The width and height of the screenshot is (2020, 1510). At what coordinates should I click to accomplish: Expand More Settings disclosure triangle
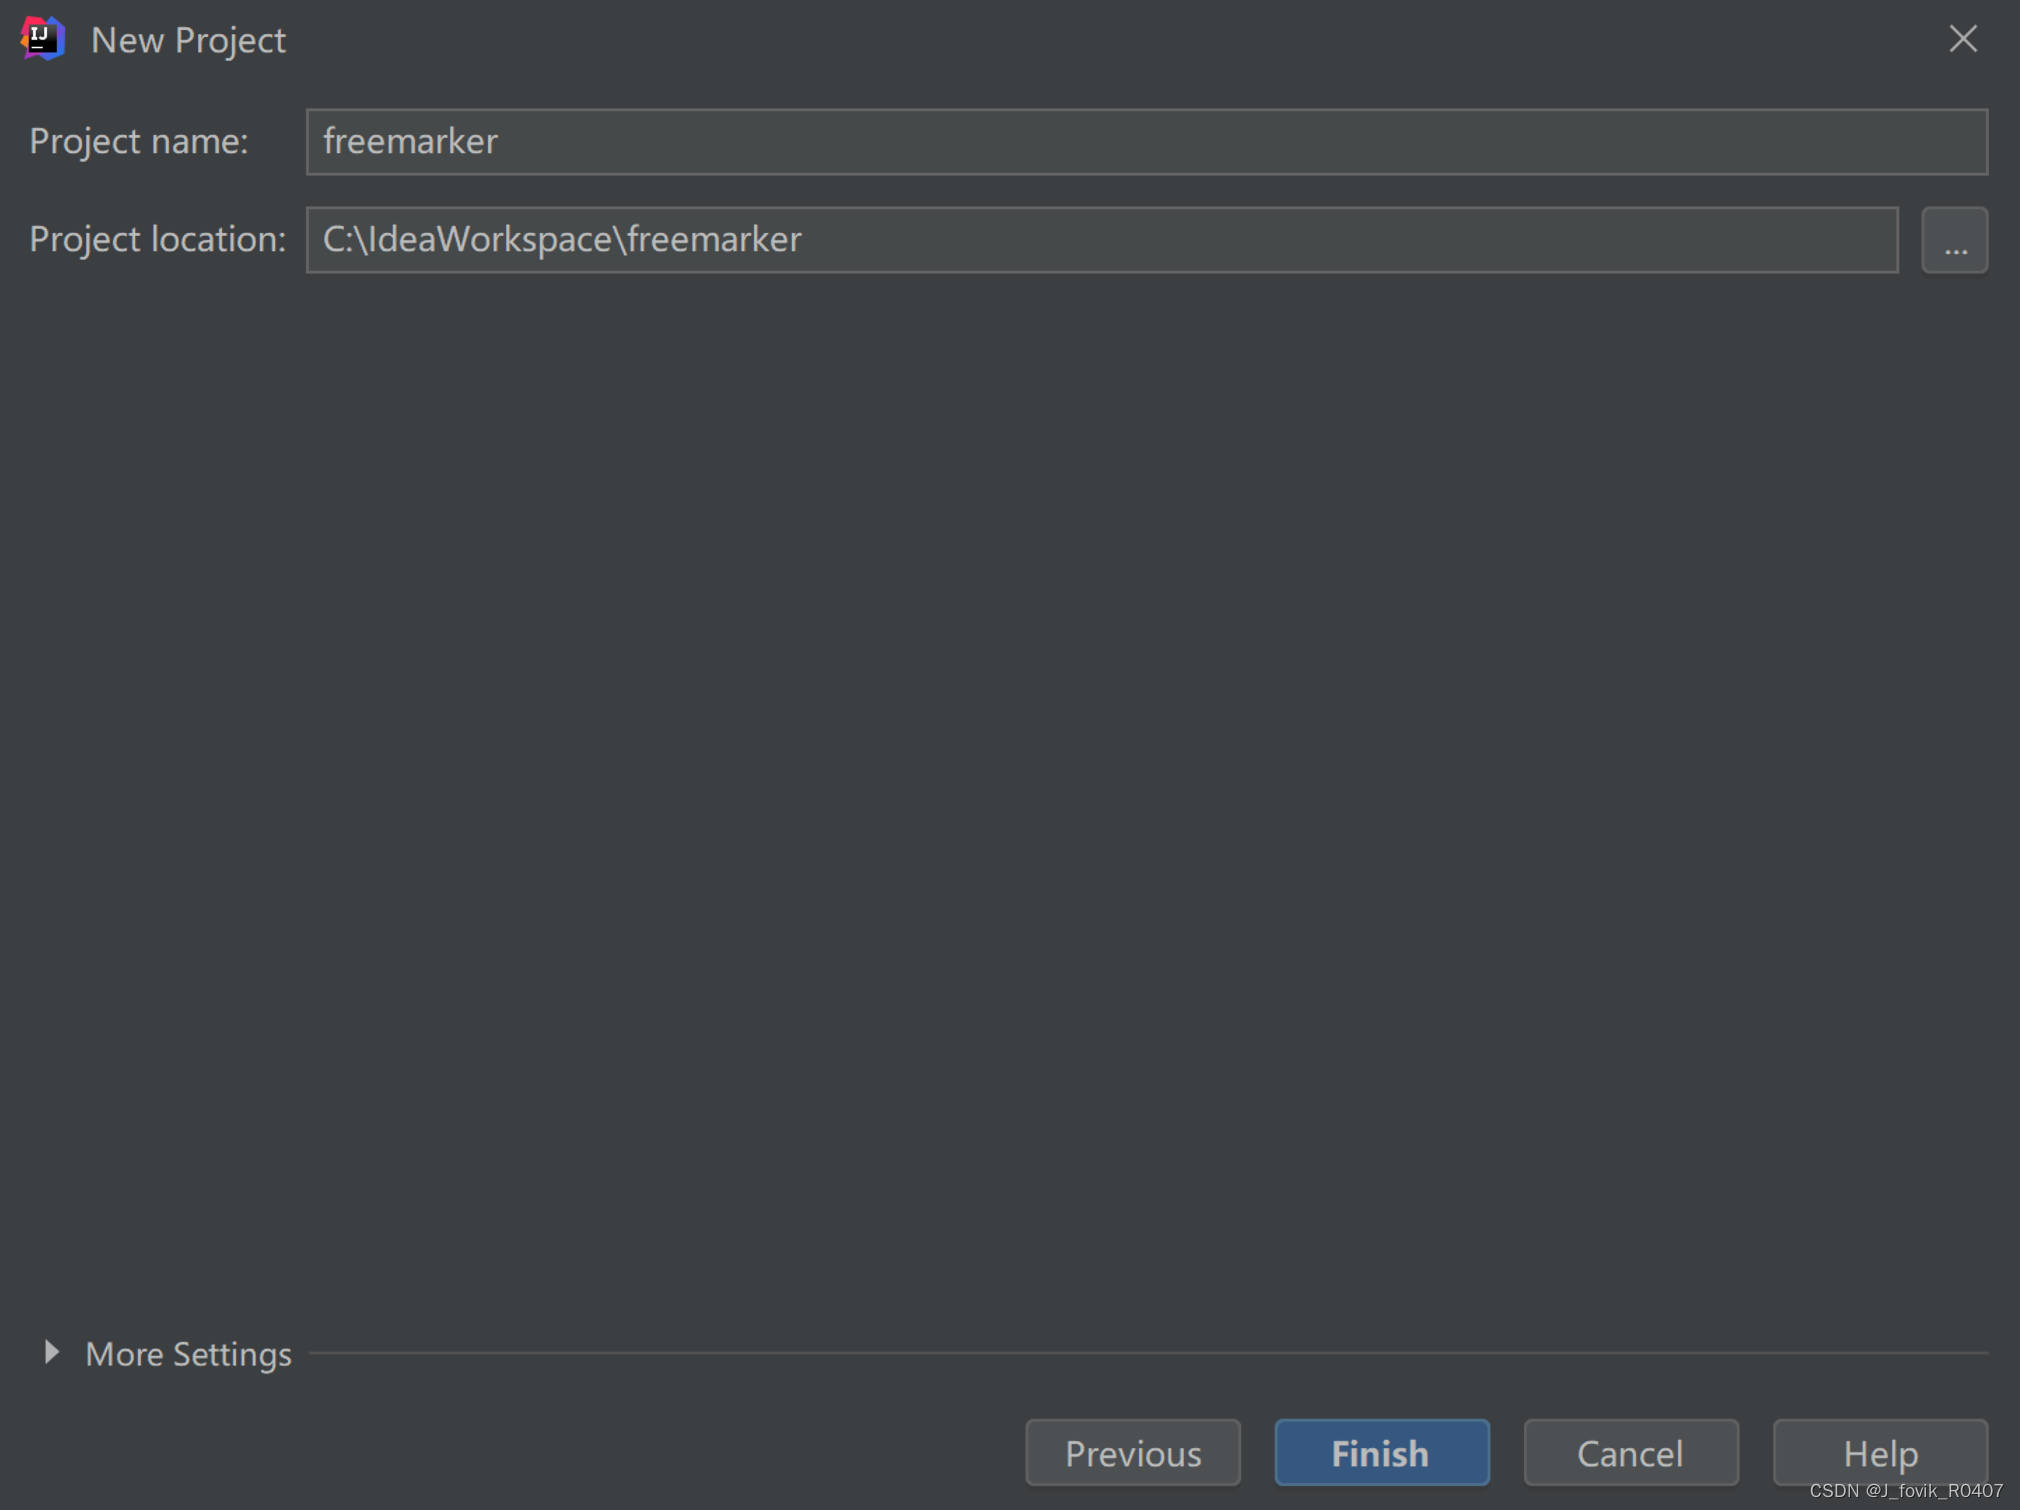[x=51, y=1353]
